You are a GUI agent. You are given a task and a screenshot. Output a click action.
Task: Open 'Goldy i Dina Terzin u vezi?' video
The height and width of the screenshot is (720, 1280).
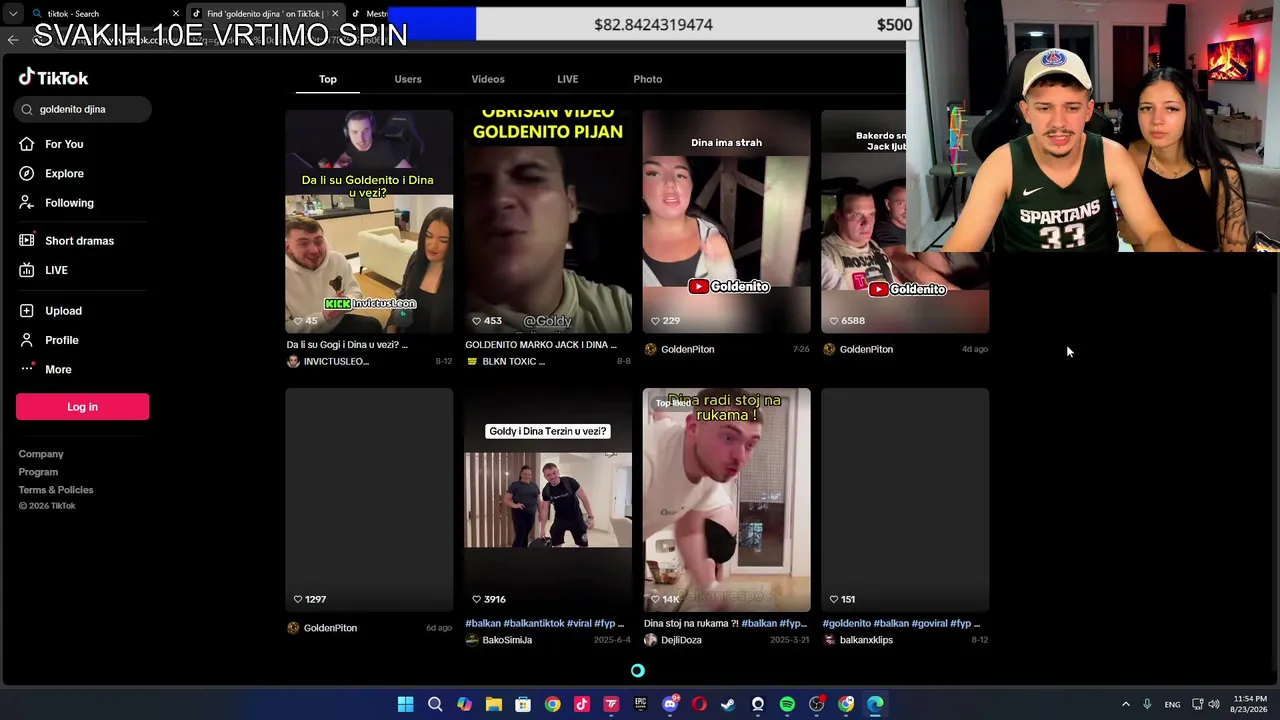pos(548,500)
